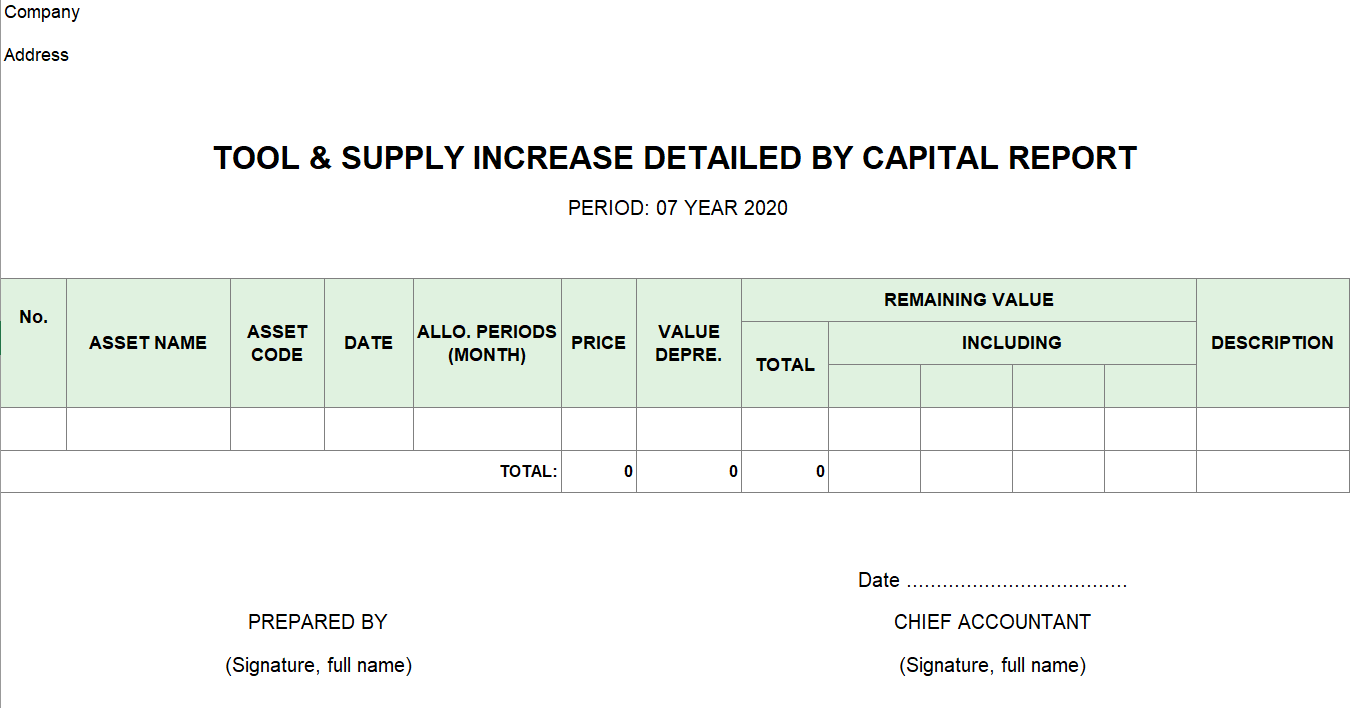Click the Address label cell
The image size is (1368, 708).
37,55
